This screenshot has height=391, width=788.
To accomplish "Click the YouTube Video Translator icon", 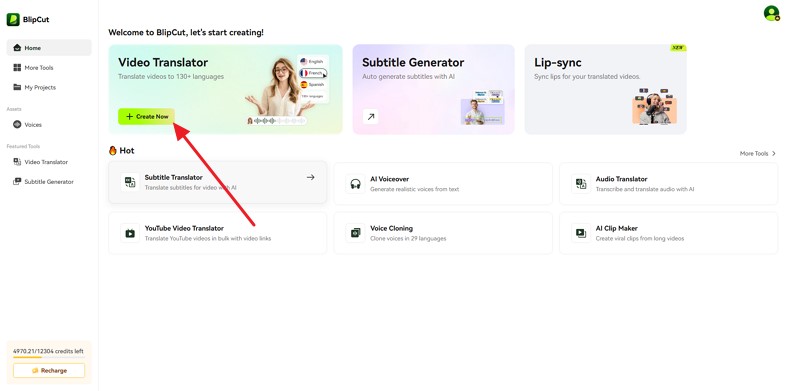I will (x=130, y=233).
